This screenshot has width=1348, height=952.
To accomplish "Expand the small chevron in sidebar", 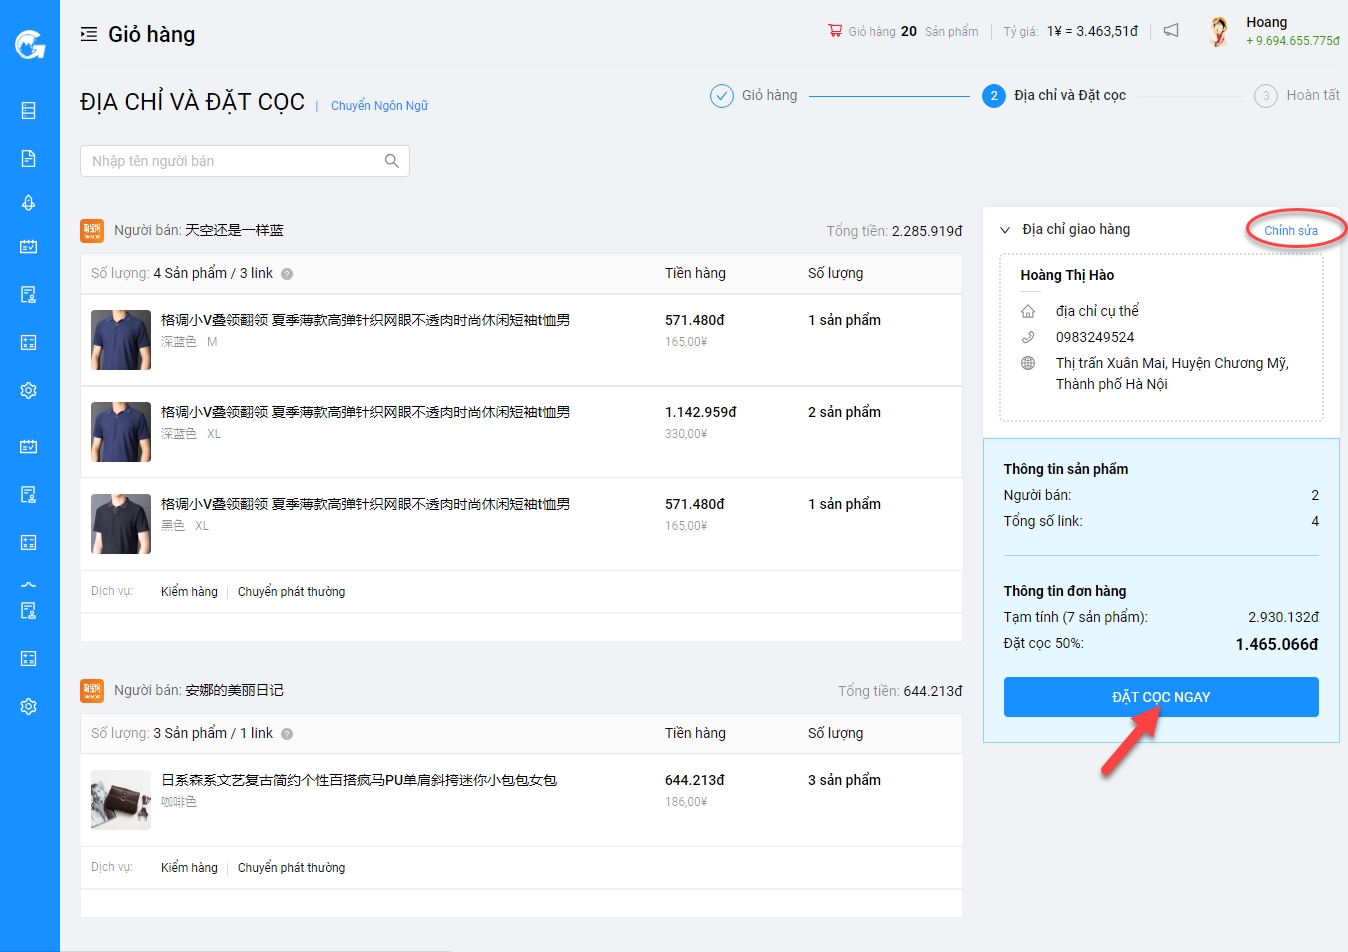I will click(29, 584).
